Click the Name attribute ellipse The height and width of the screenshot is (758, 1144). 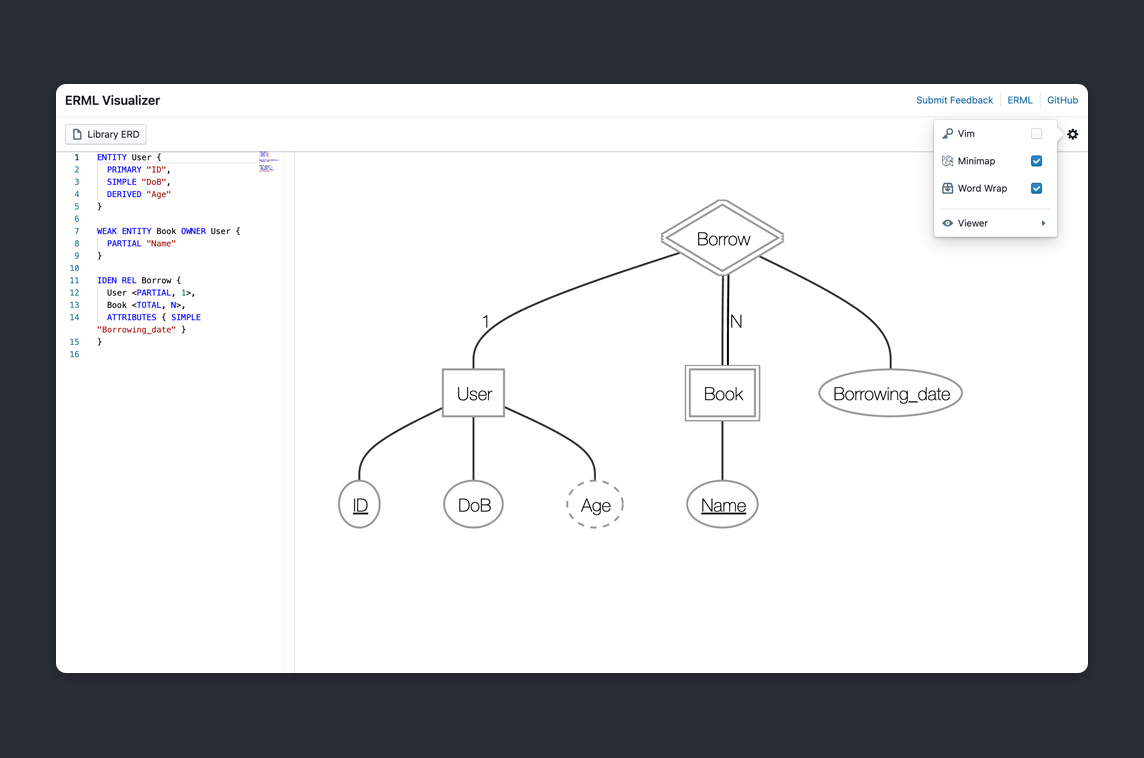click(x=722, y=505)
